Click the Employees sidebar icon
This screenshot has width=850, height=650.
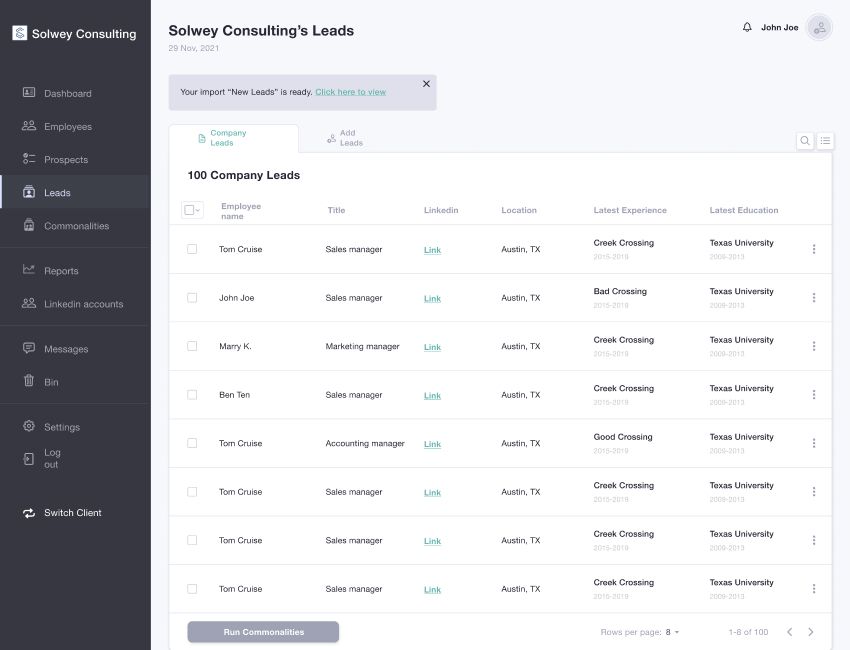click(29, 126)
